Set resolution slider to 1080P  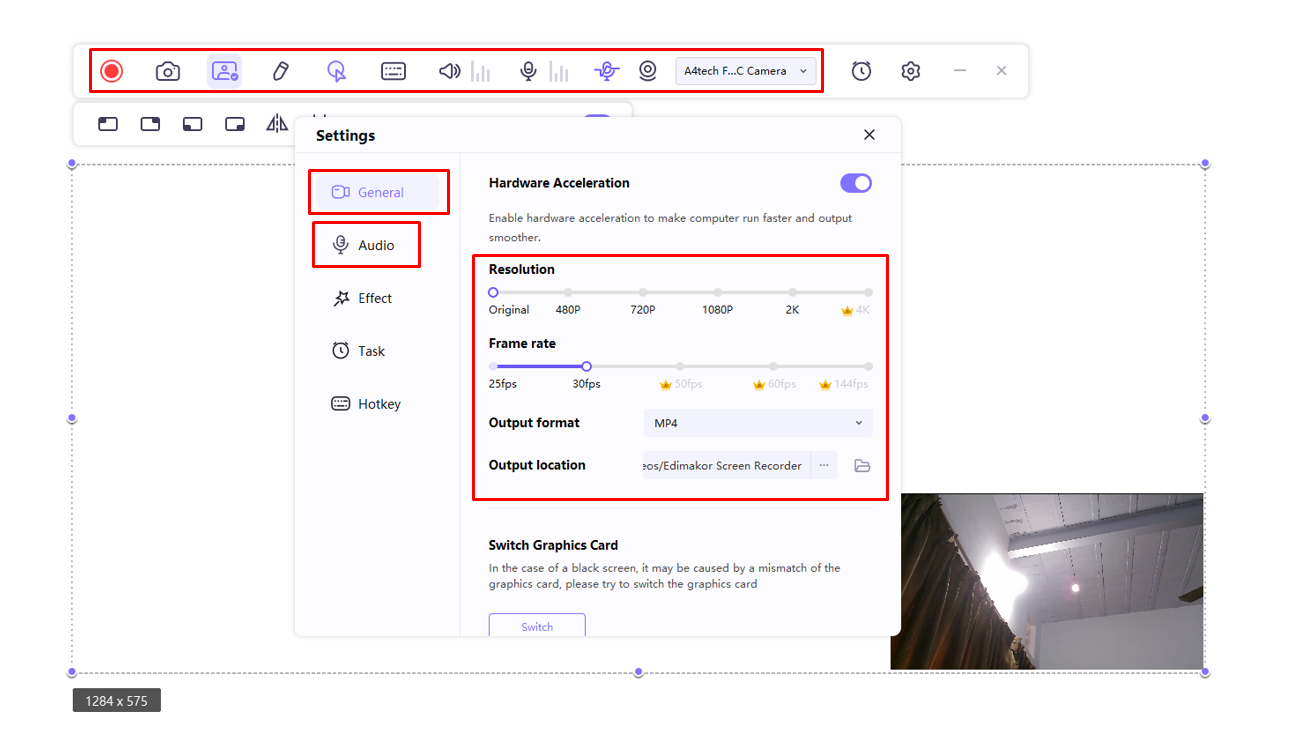717,293
